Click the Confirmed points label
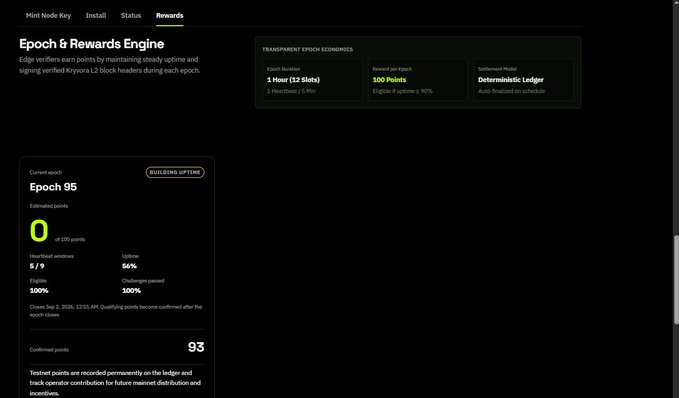This screenshot has width=679, height=398. [x=49, y=350]
